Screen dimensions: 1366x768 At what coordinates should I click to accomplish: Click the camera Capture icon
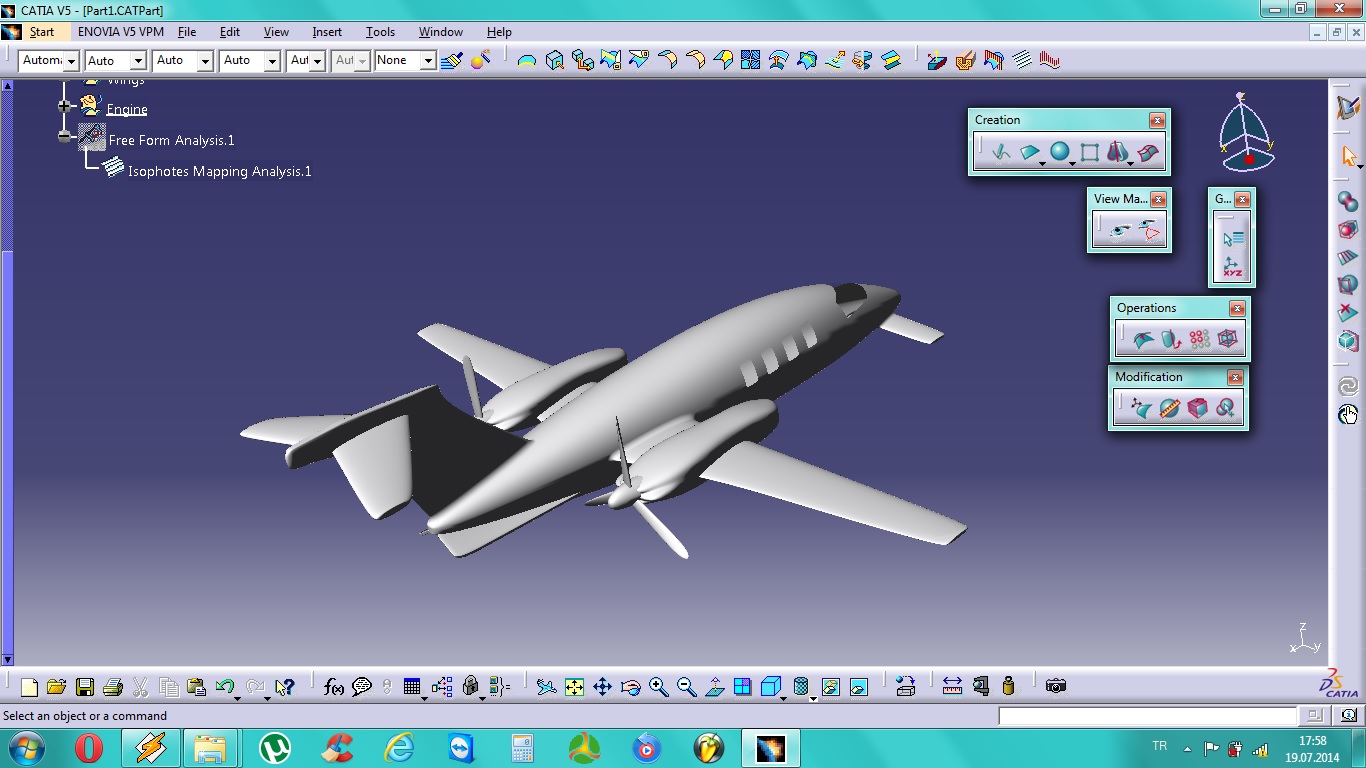1055,686
